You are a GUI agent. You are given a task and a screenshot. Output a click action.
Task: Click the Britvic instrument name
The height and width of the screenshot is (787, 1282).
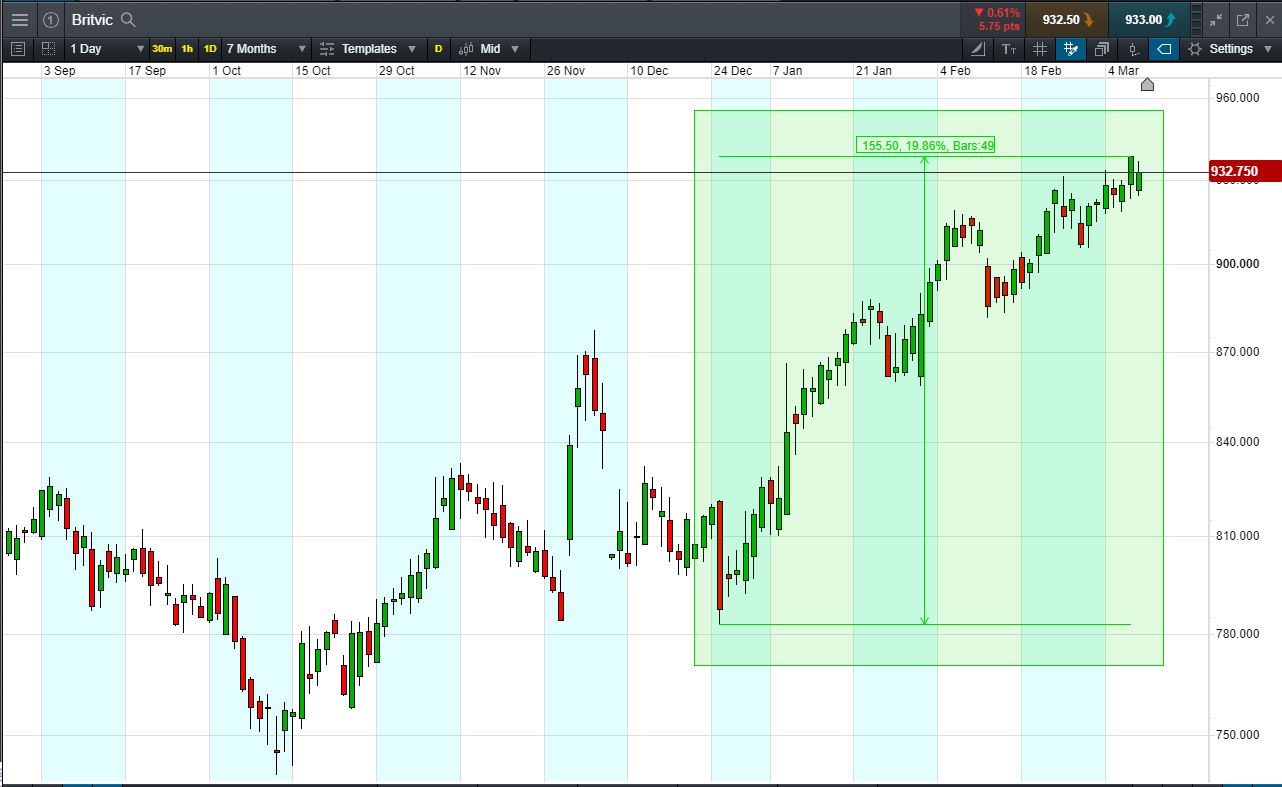pos(92,20)
